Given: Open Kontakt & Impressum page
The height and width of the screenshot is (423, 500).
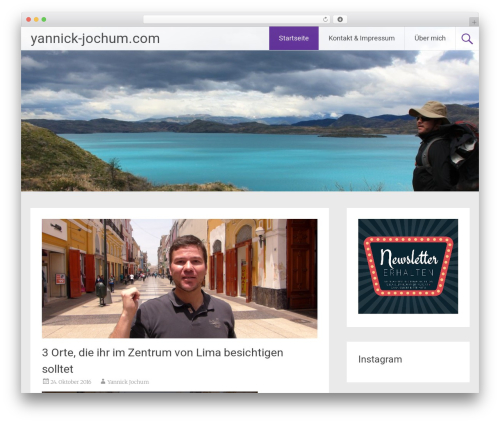Looking at the screenshot, I should (x=362, y=38).
